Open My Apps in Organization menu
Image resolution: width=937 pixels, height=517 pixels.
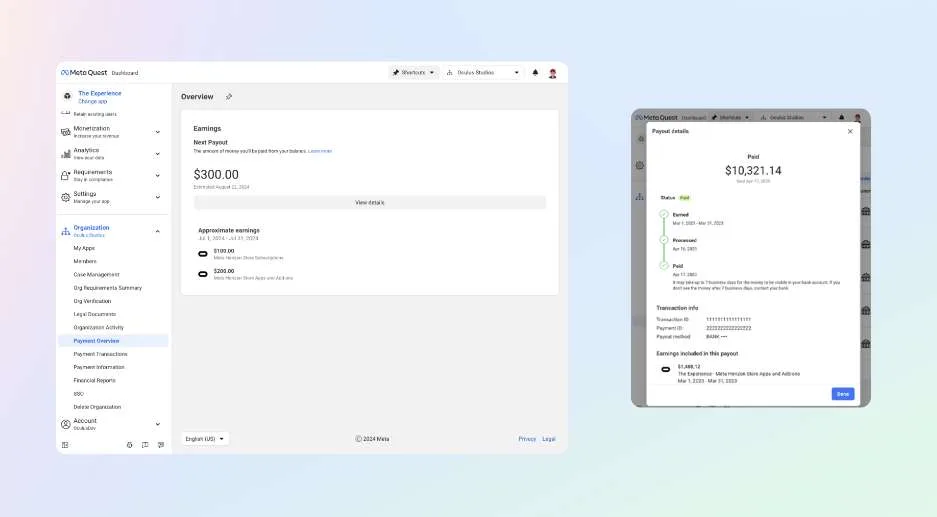click(x=84, y=248)
